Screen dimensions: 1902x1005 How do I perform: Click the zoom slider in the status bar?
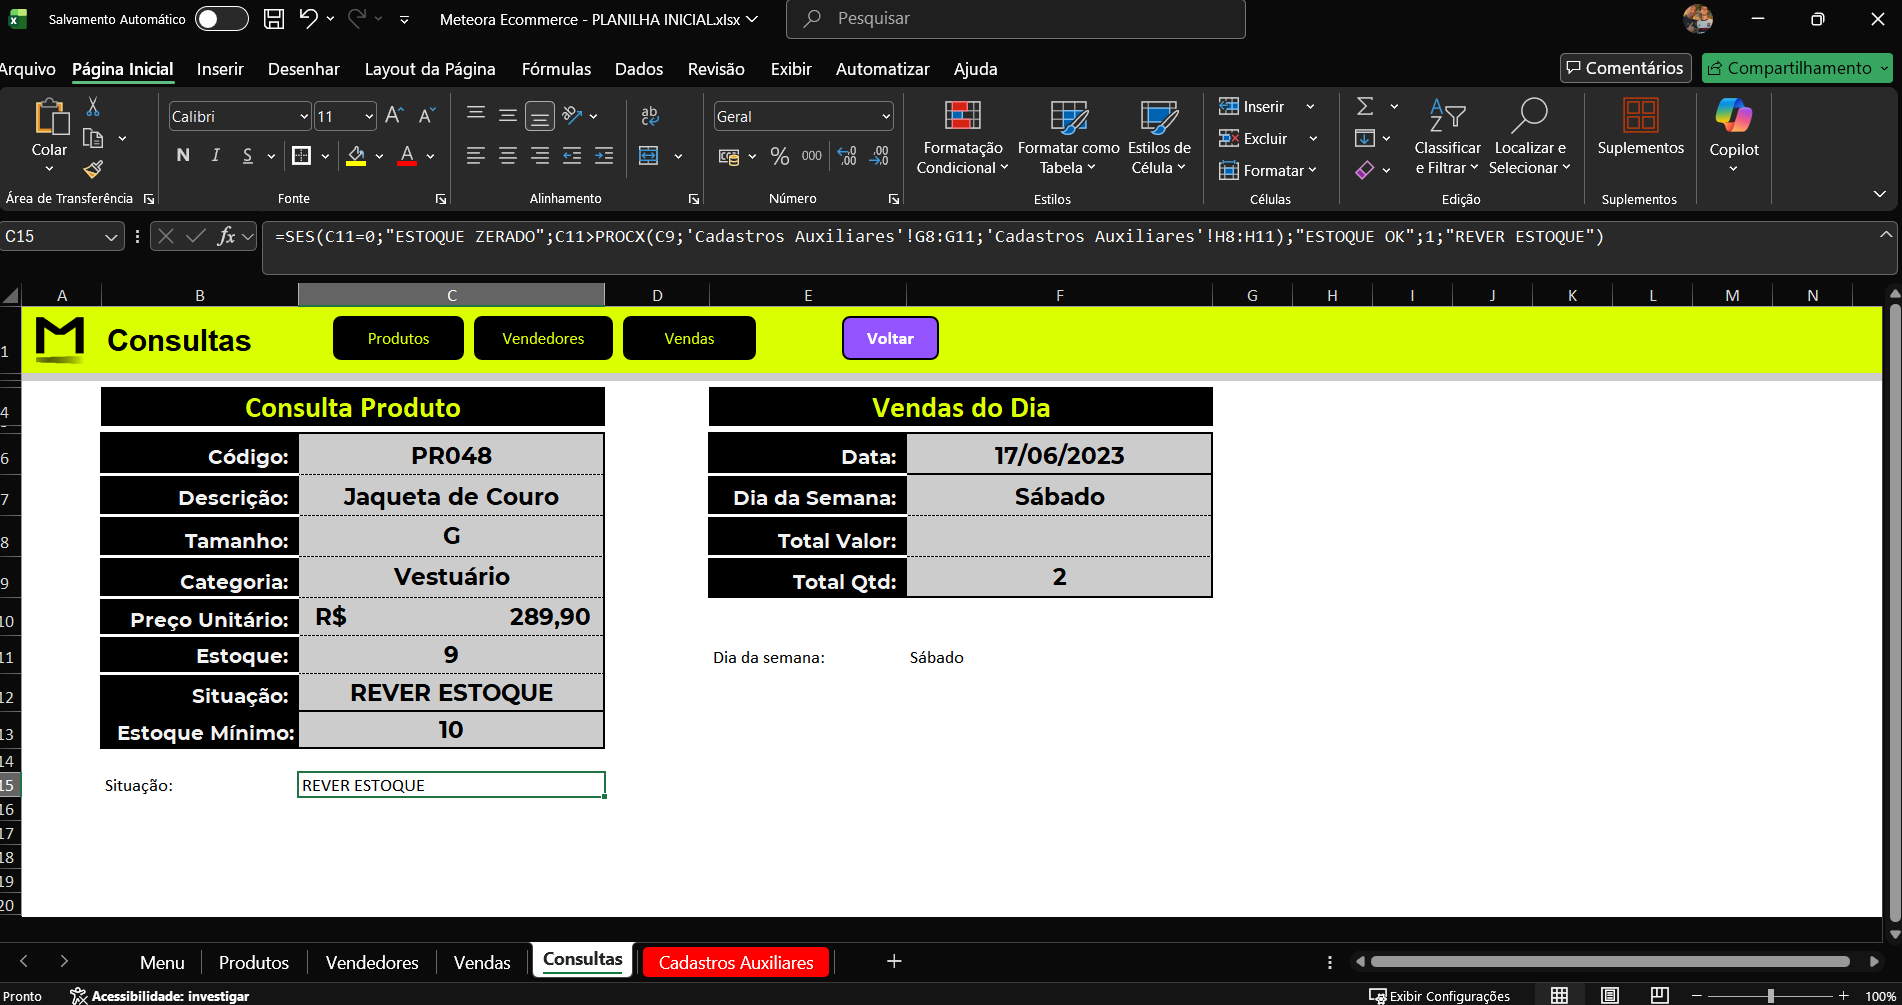pyautogui.click(x=1770, y=996)
